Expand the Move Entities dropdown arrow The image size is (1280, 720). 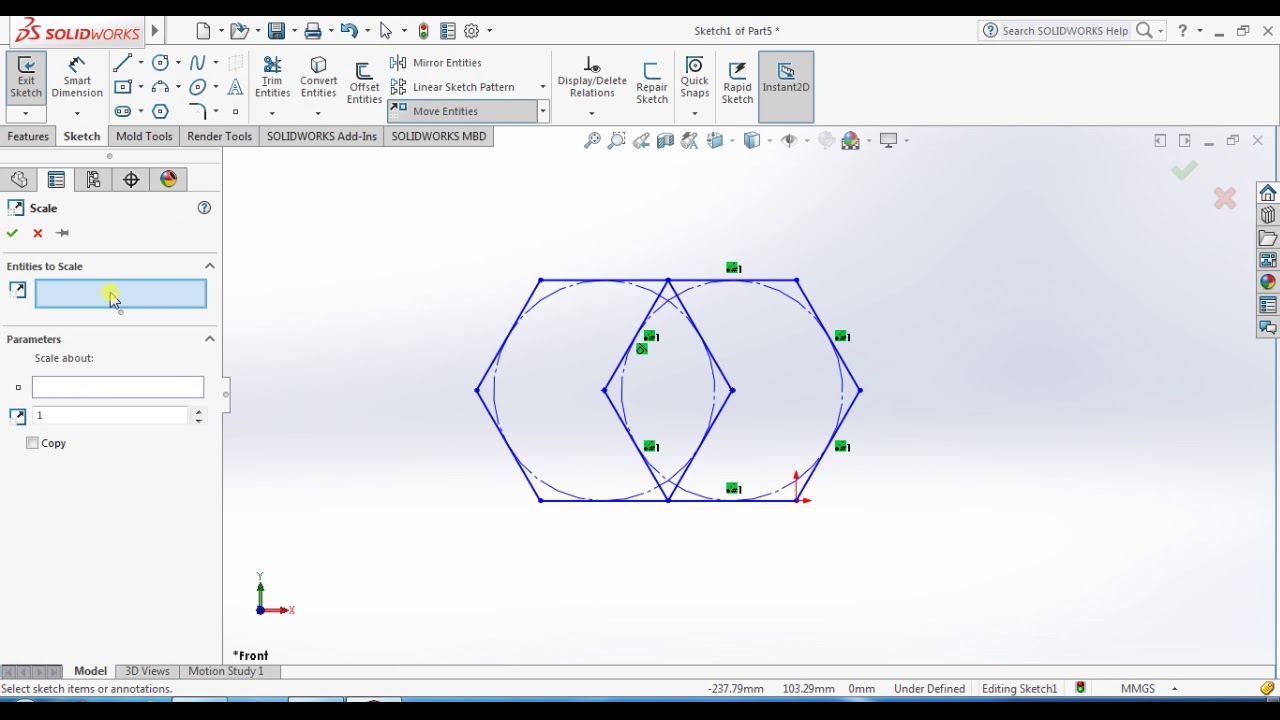[x=543, y=111]
